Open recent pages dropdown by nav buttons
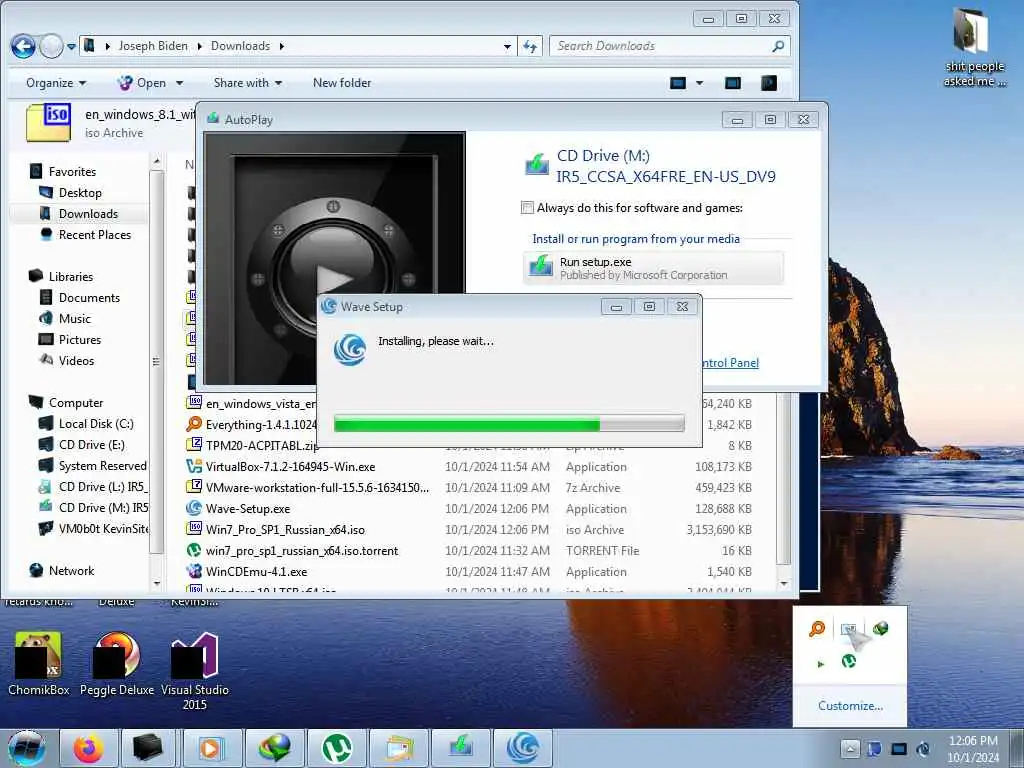1024x768 pixels. pyautogui.click(x=71, y=47)
